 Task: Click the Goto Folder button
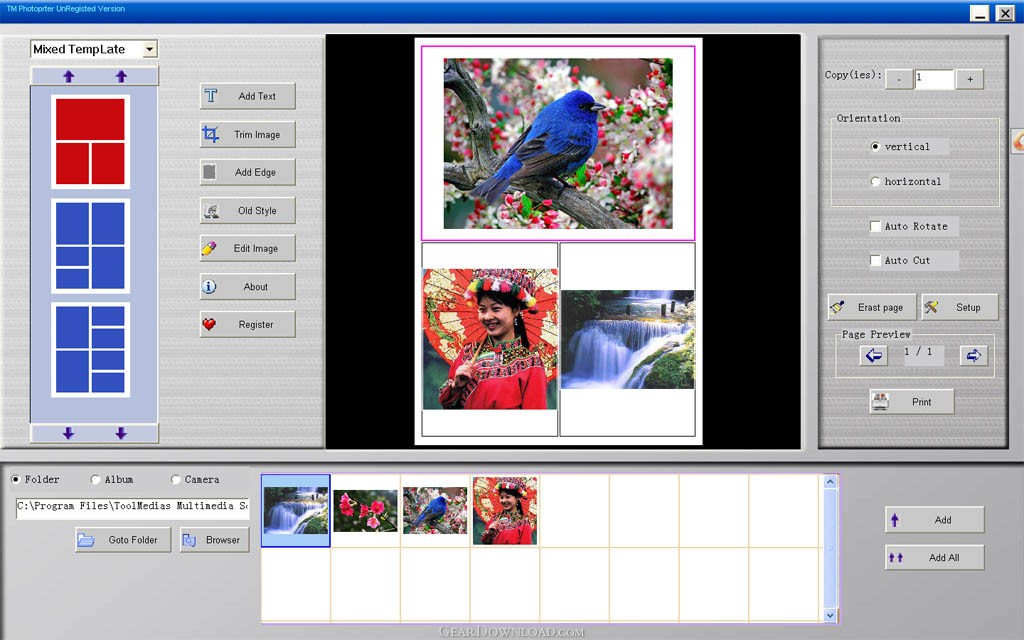(123, 540)
